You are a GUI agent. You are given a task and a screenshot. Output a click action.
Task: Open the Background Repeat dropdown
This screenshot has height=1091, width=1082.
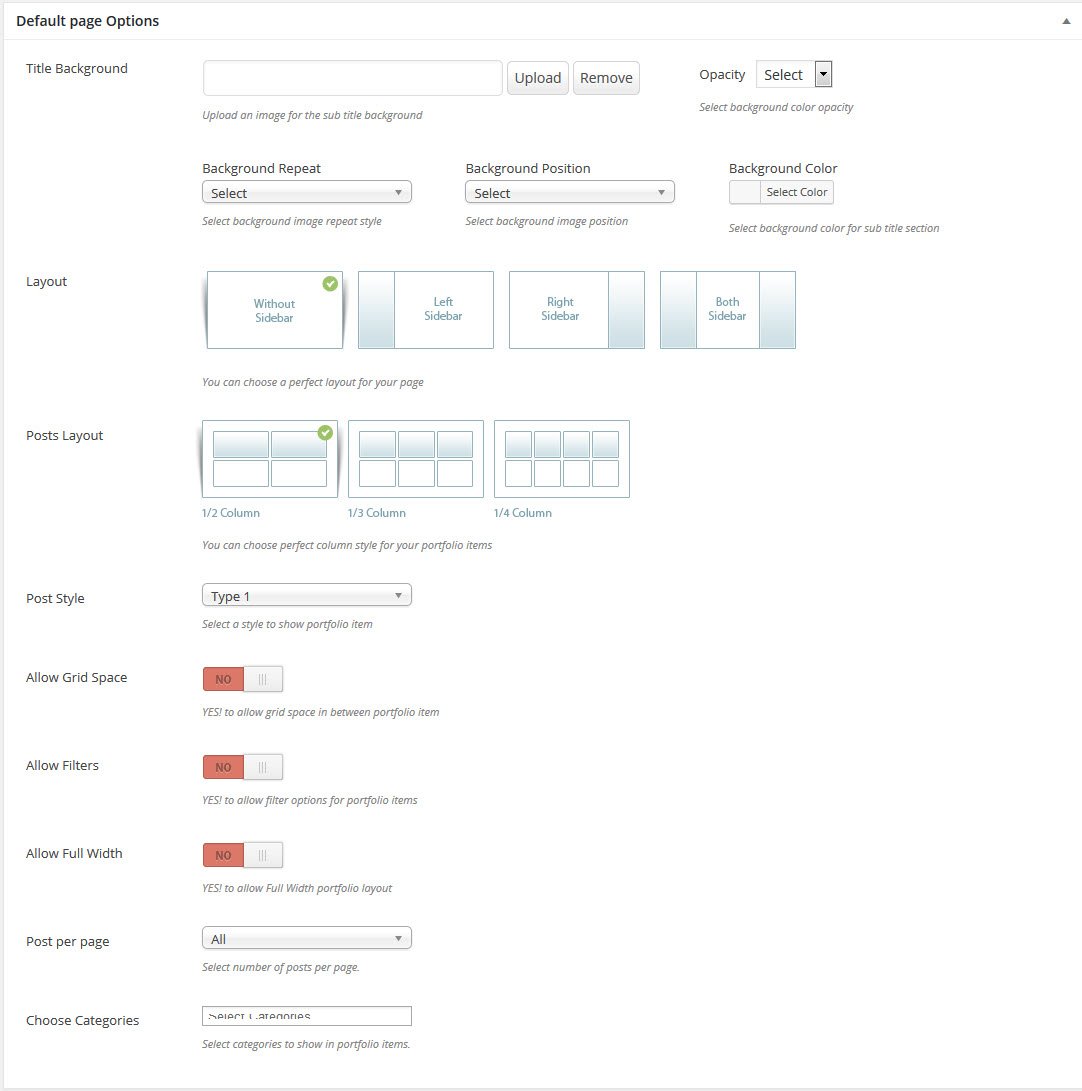coord(306,192)
